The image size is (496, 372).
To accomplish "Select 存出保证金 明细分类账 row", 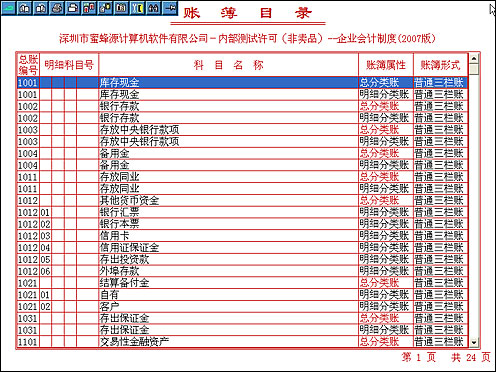I will coord(242,330).
